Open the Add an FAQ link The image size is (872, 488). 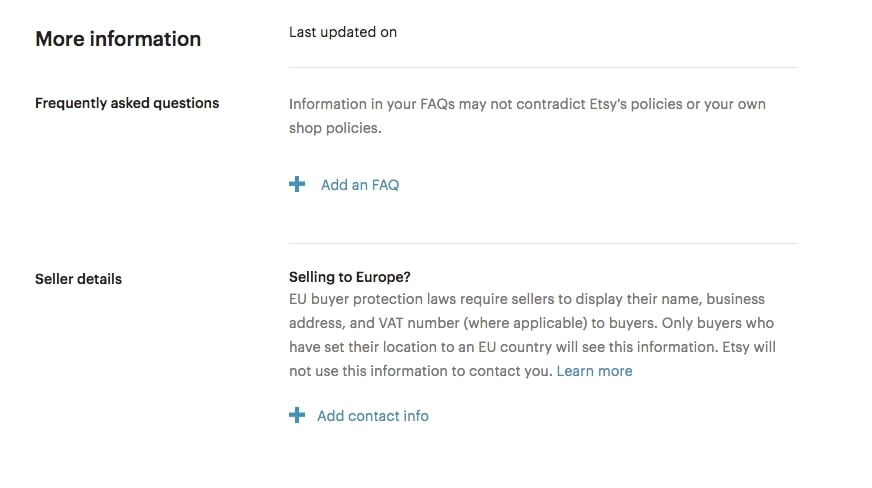click(x=360, y=185)
